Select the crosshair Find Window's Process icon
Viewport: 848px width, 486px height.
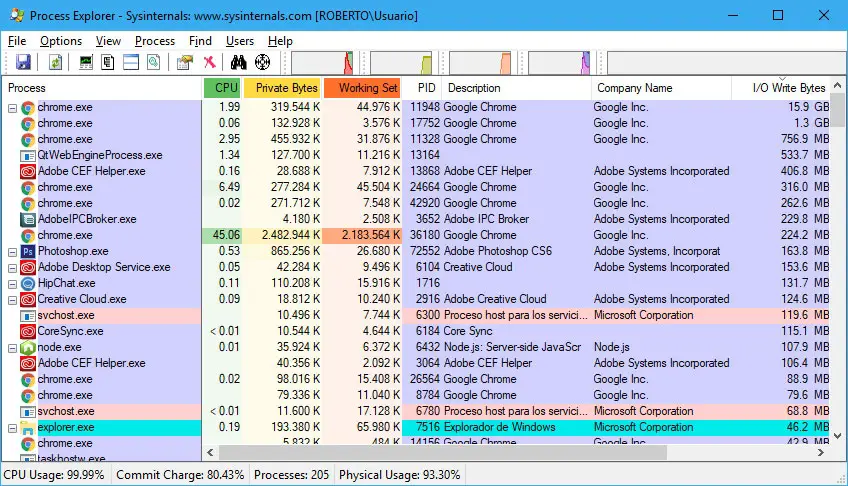[x=262, y=62]
